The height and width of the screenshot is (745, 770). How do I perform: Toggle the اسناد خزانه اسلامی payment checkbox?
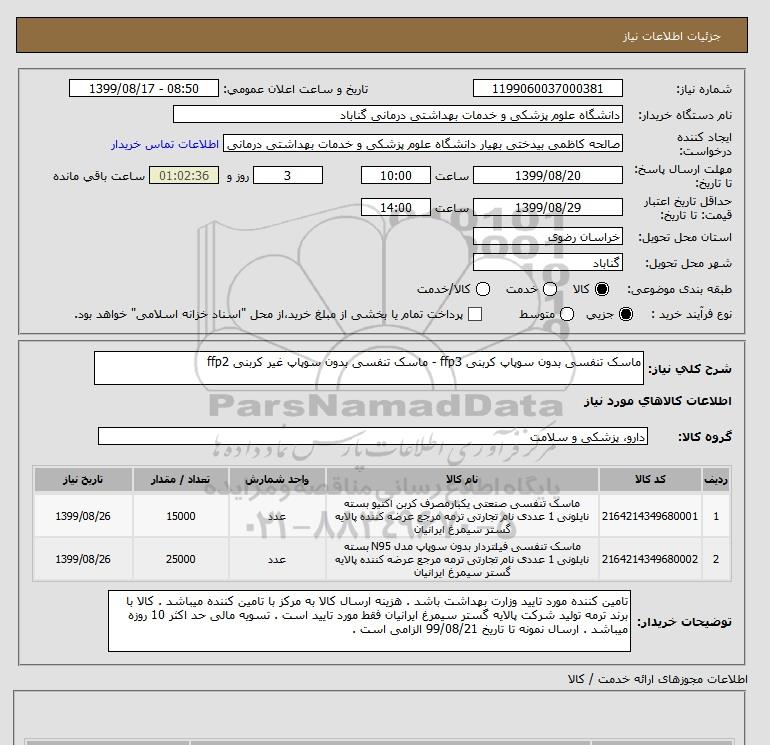[475, 314]
